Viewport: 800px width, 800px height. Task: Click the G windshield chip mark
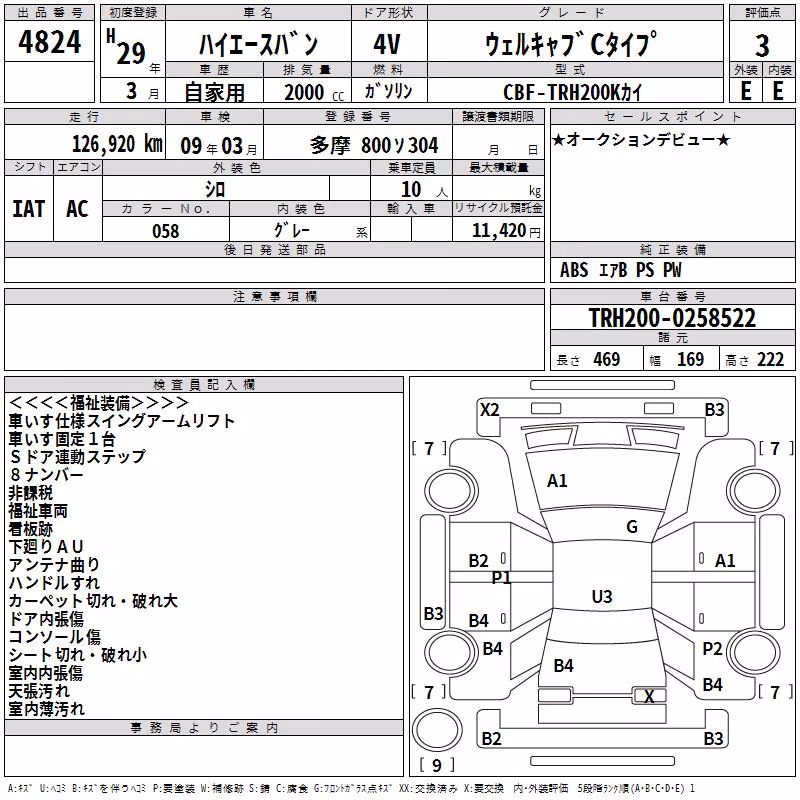coord(632,527)
